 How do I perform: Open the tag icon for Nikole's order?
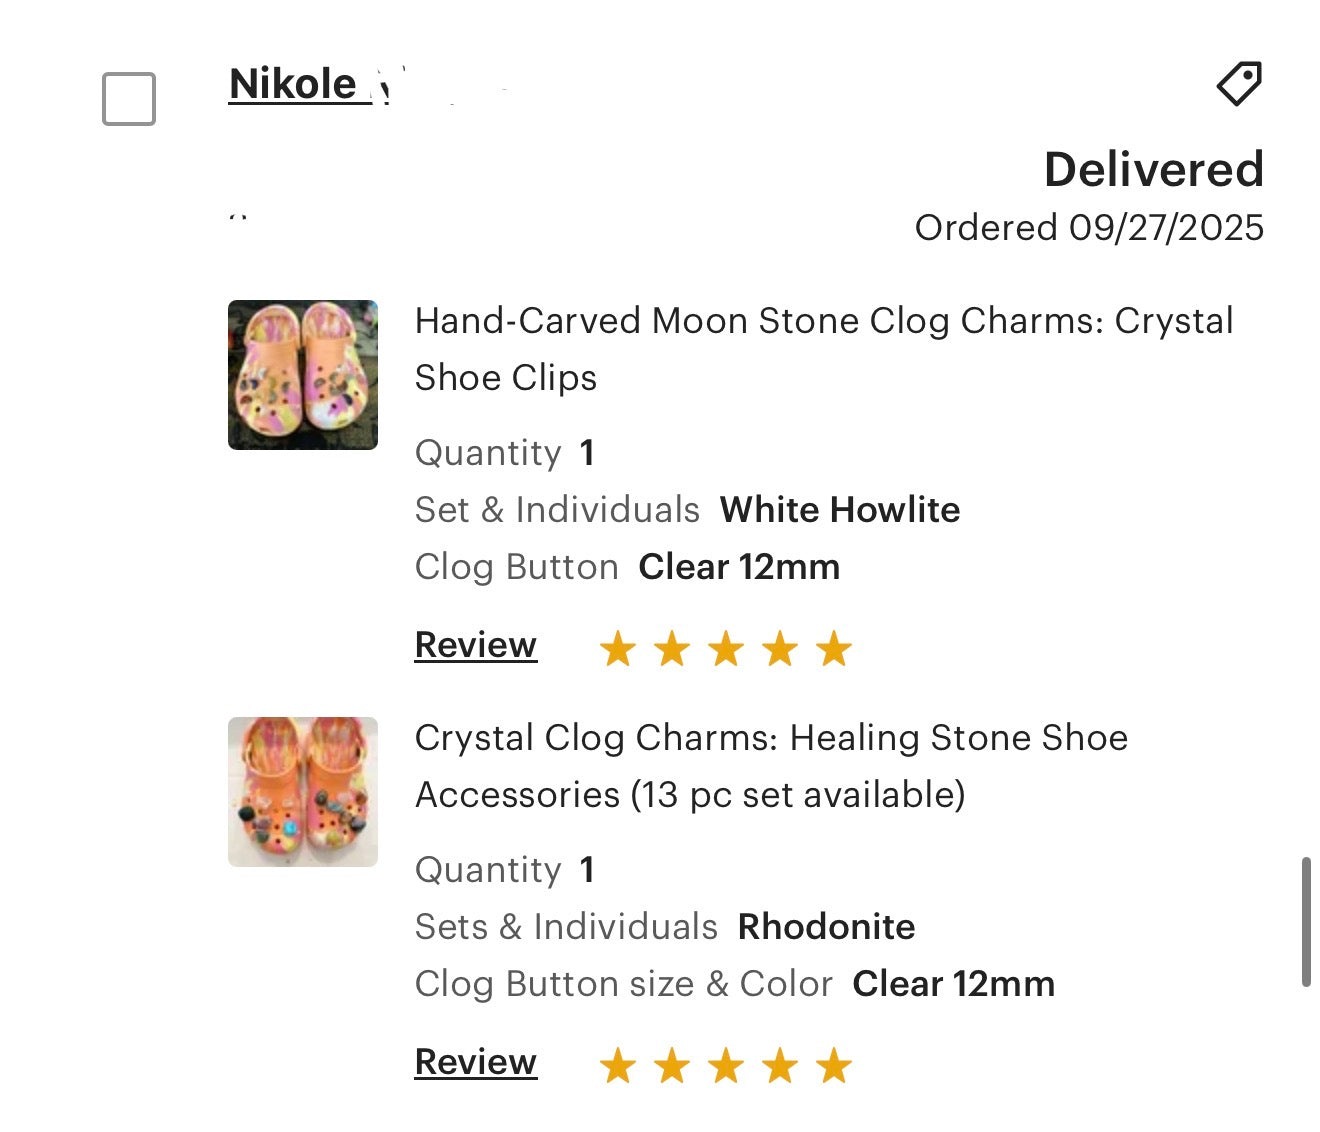point(1239,84)
